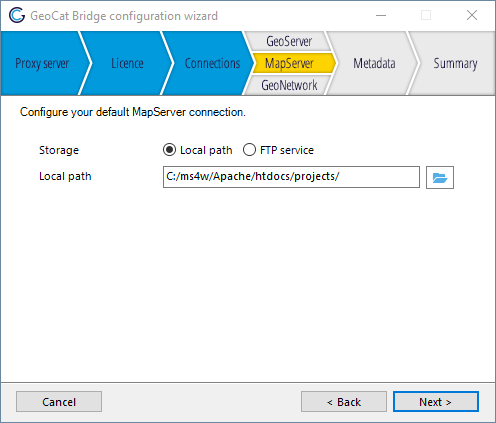Go to the Proxy server step

click(42, 63)
